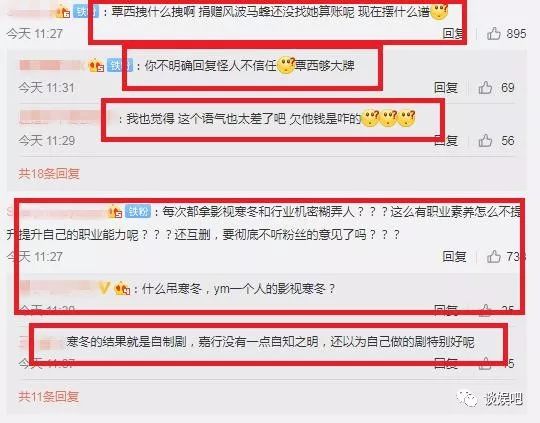Click 铁粉 badge on the 影视寒冬 commenter
The height and width of the screenshot is (423, 540).
tap(138, 211)
